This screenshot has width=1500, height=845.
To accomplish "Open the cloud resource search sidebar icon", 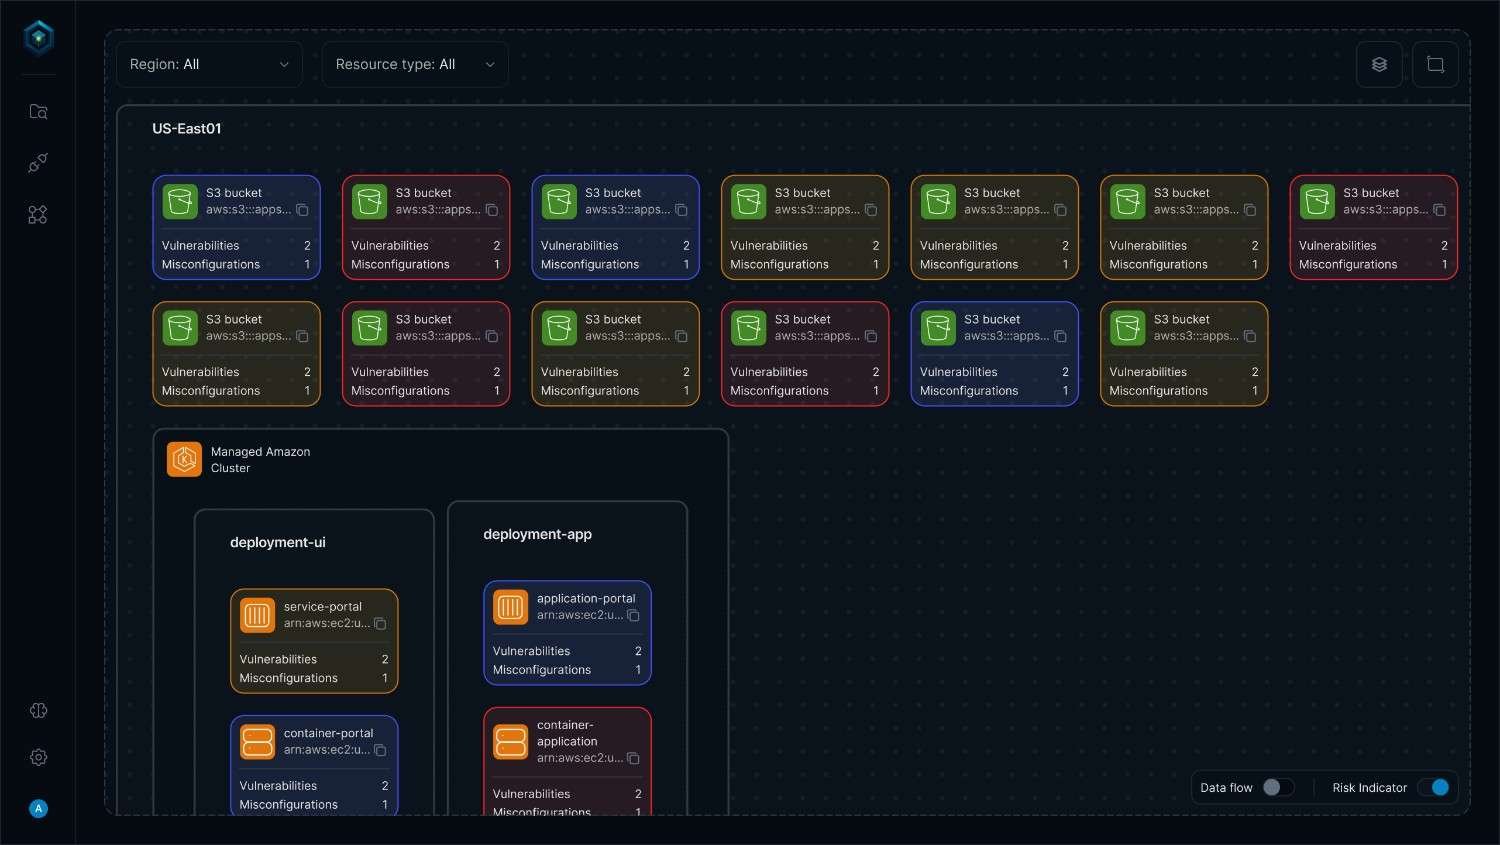I will click(x=38, y=111).
